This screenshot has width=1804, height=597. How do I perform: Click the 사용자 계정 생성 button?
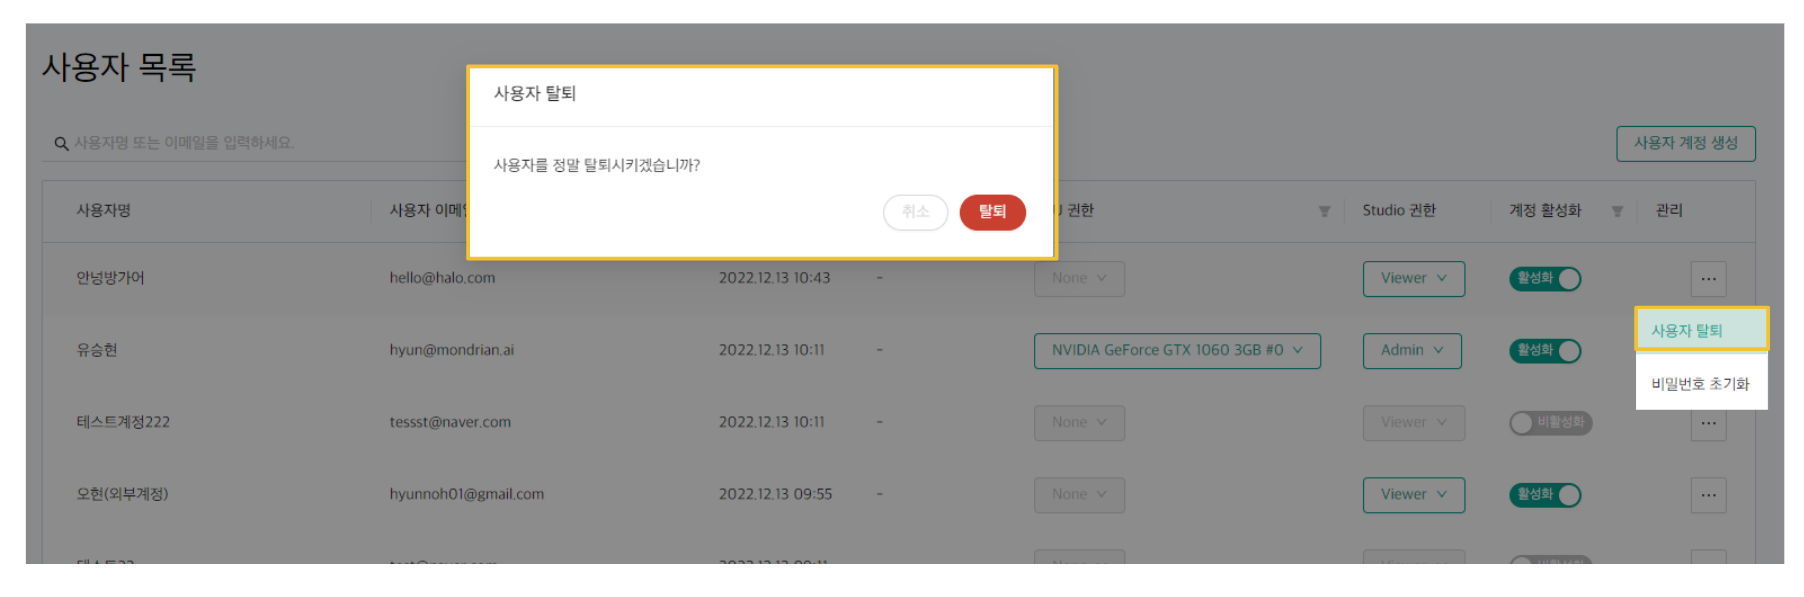1685,143
